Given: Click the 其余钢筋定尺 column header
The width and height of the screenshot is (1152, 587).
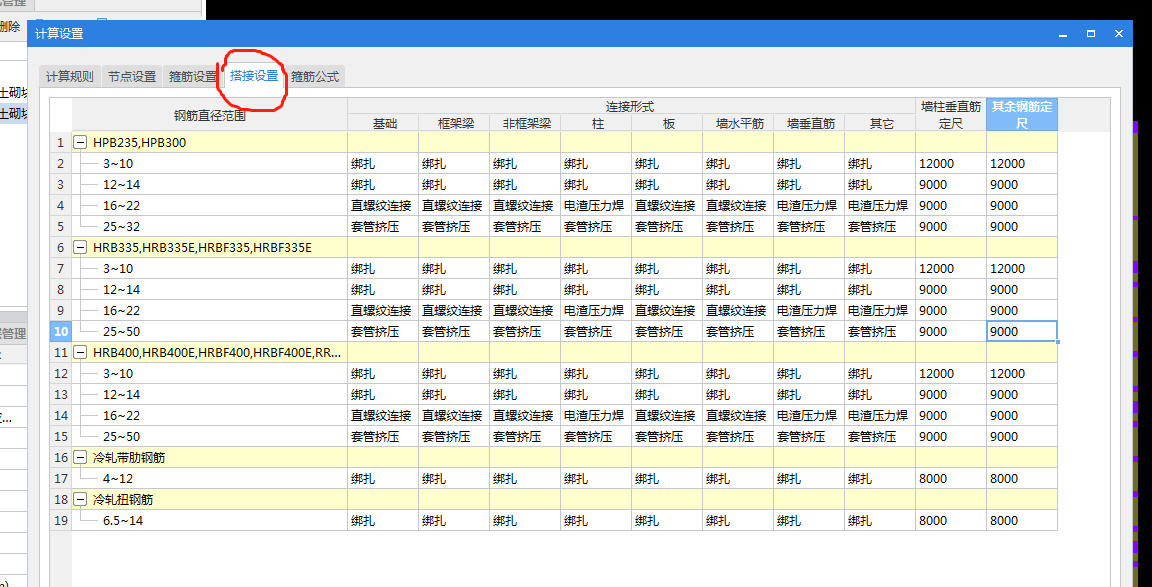Looking at the screenshot, I should coord(1022,115).
